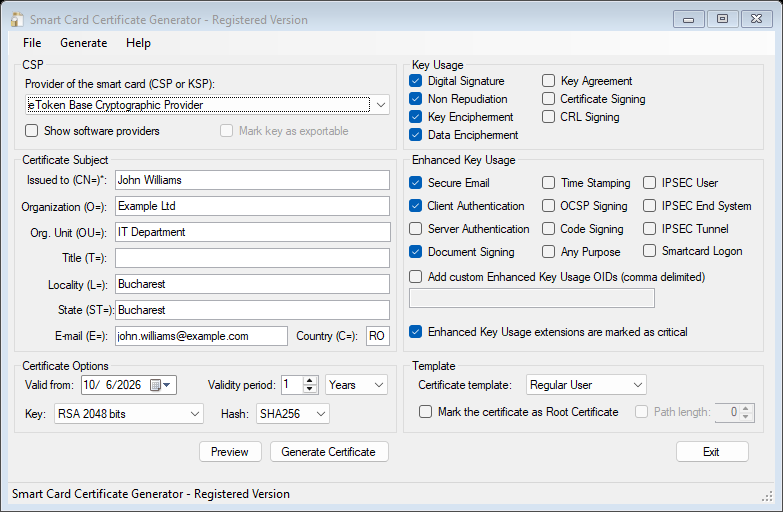Uncheck Secure Email enhanced usage
783x512 pixels.
[x=415, y=183]
